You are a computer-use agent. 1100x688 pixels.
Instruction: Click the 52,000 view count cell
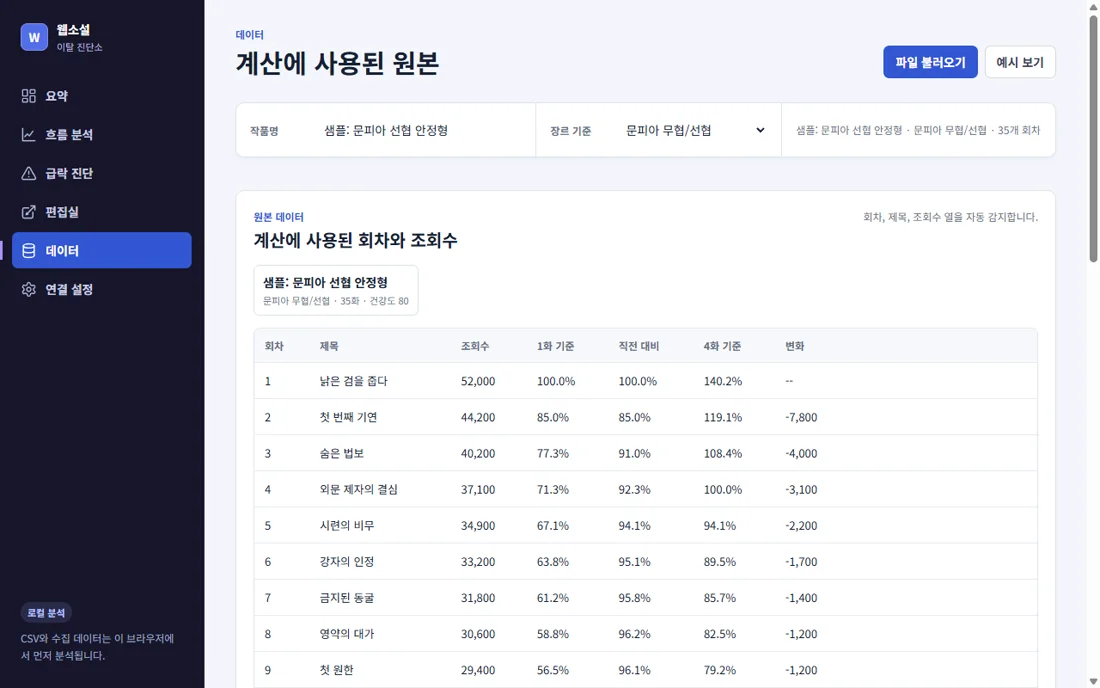[478, 381]
